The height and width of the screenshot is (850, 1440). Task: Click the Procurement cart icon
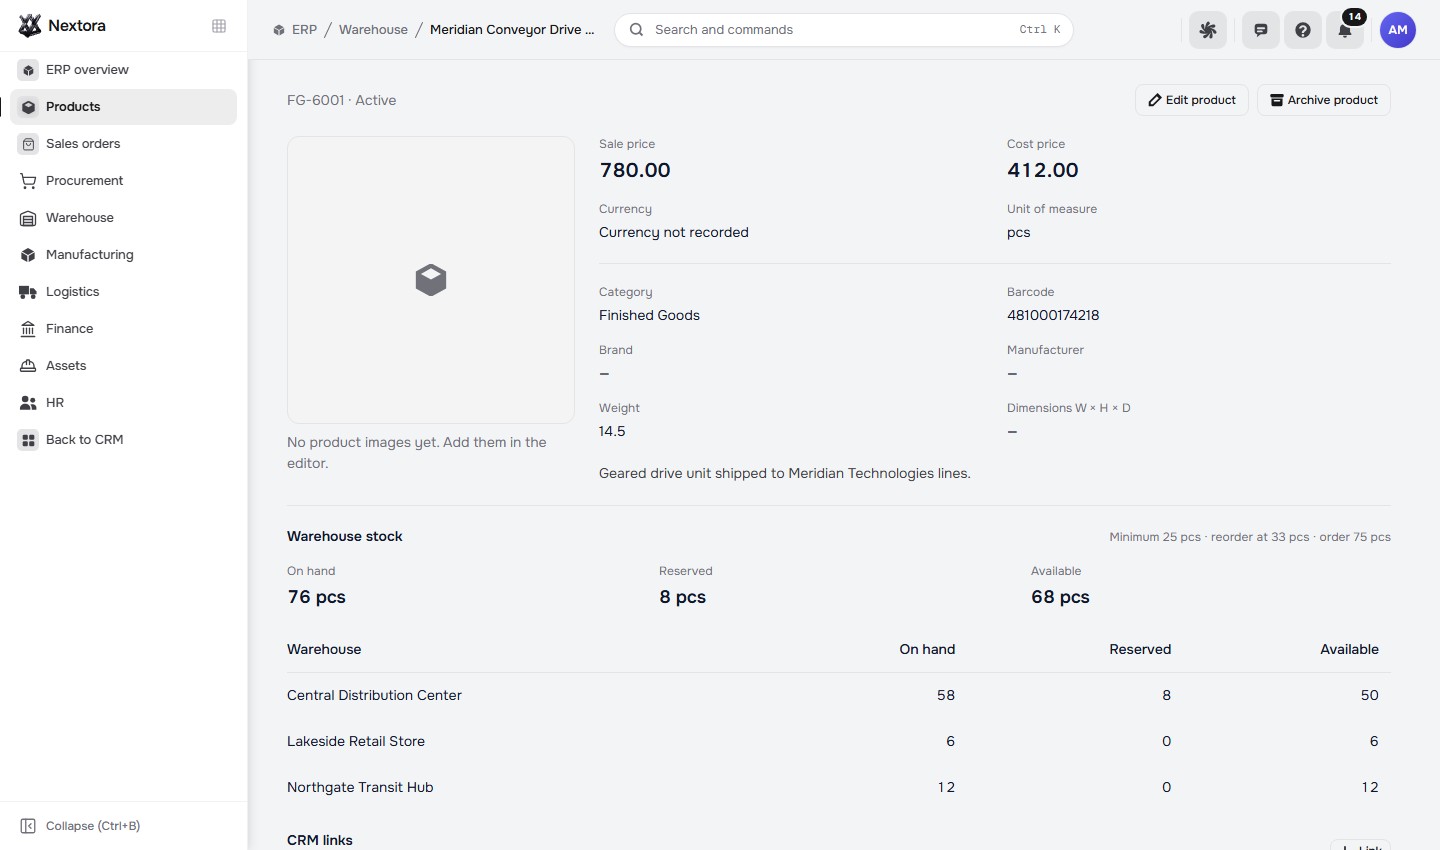click(x=28, y=181)
